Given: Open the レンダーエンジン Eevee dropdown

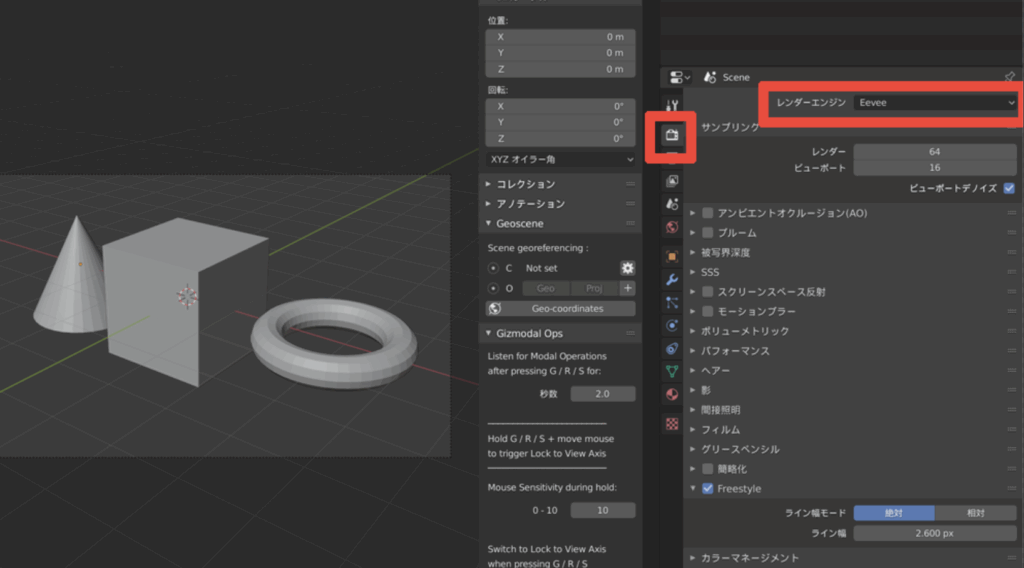Looking at the screenshot, I should click(935, 102).
